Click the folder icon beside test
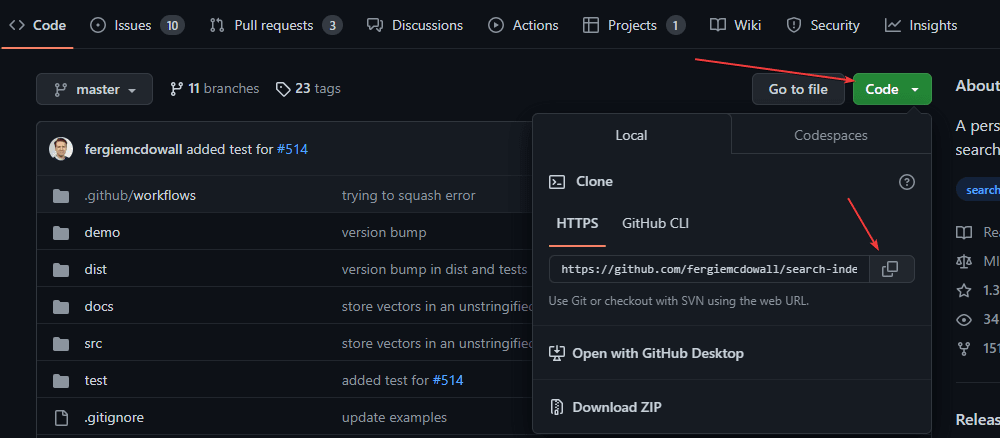1000x438 pixels. click(x=61, y=381)
